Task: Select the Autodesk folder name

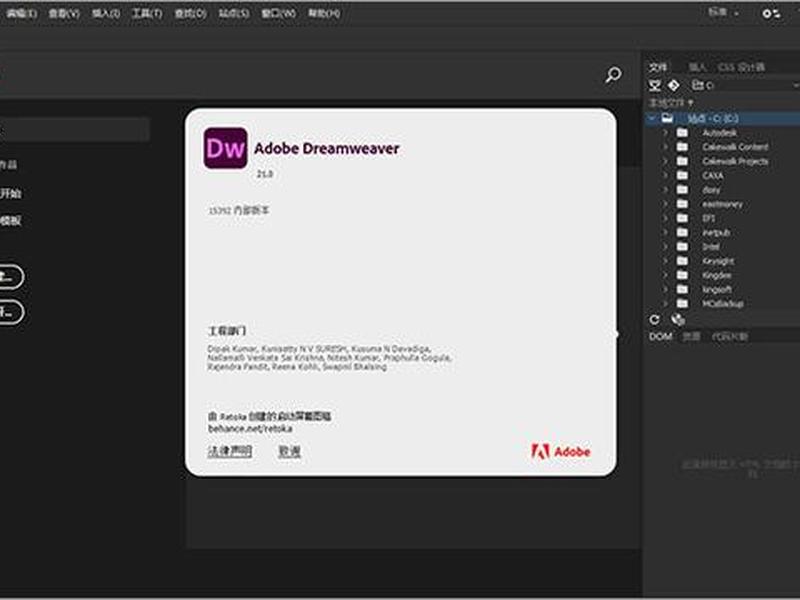Action: pyautogui.click(x=719, y=133)
